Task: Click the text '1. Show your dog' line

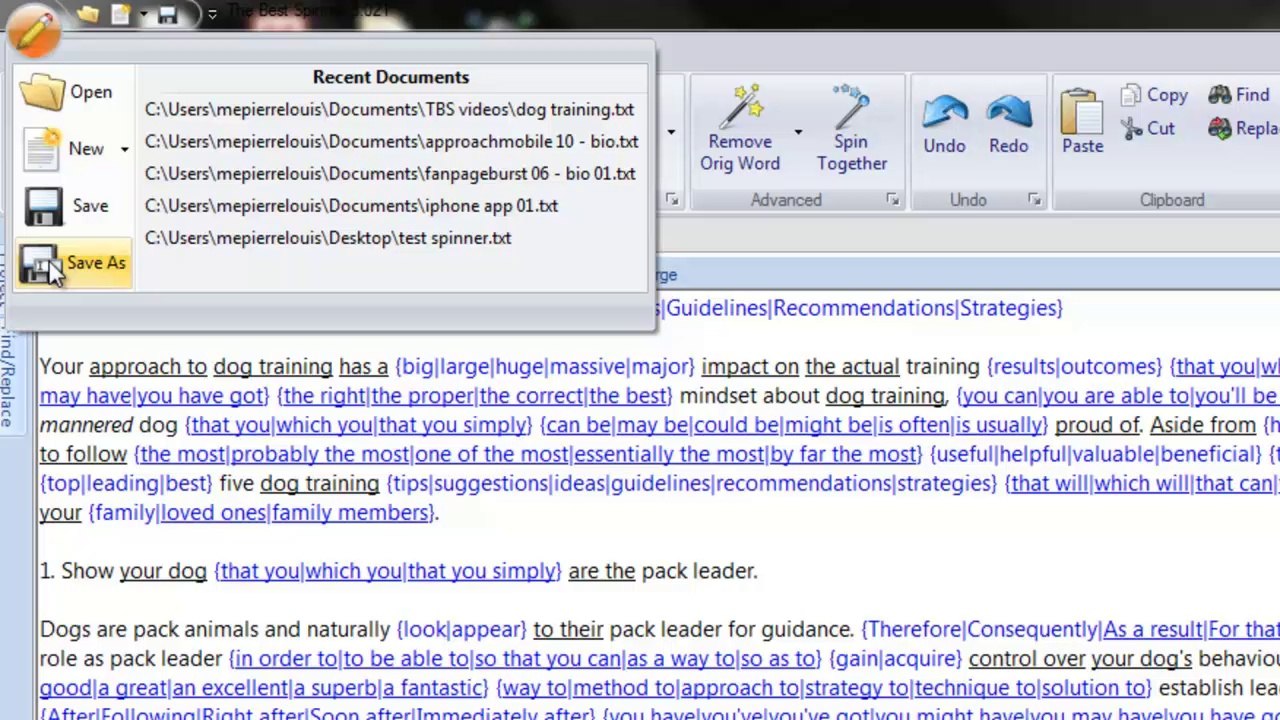Action: (398, 571)
